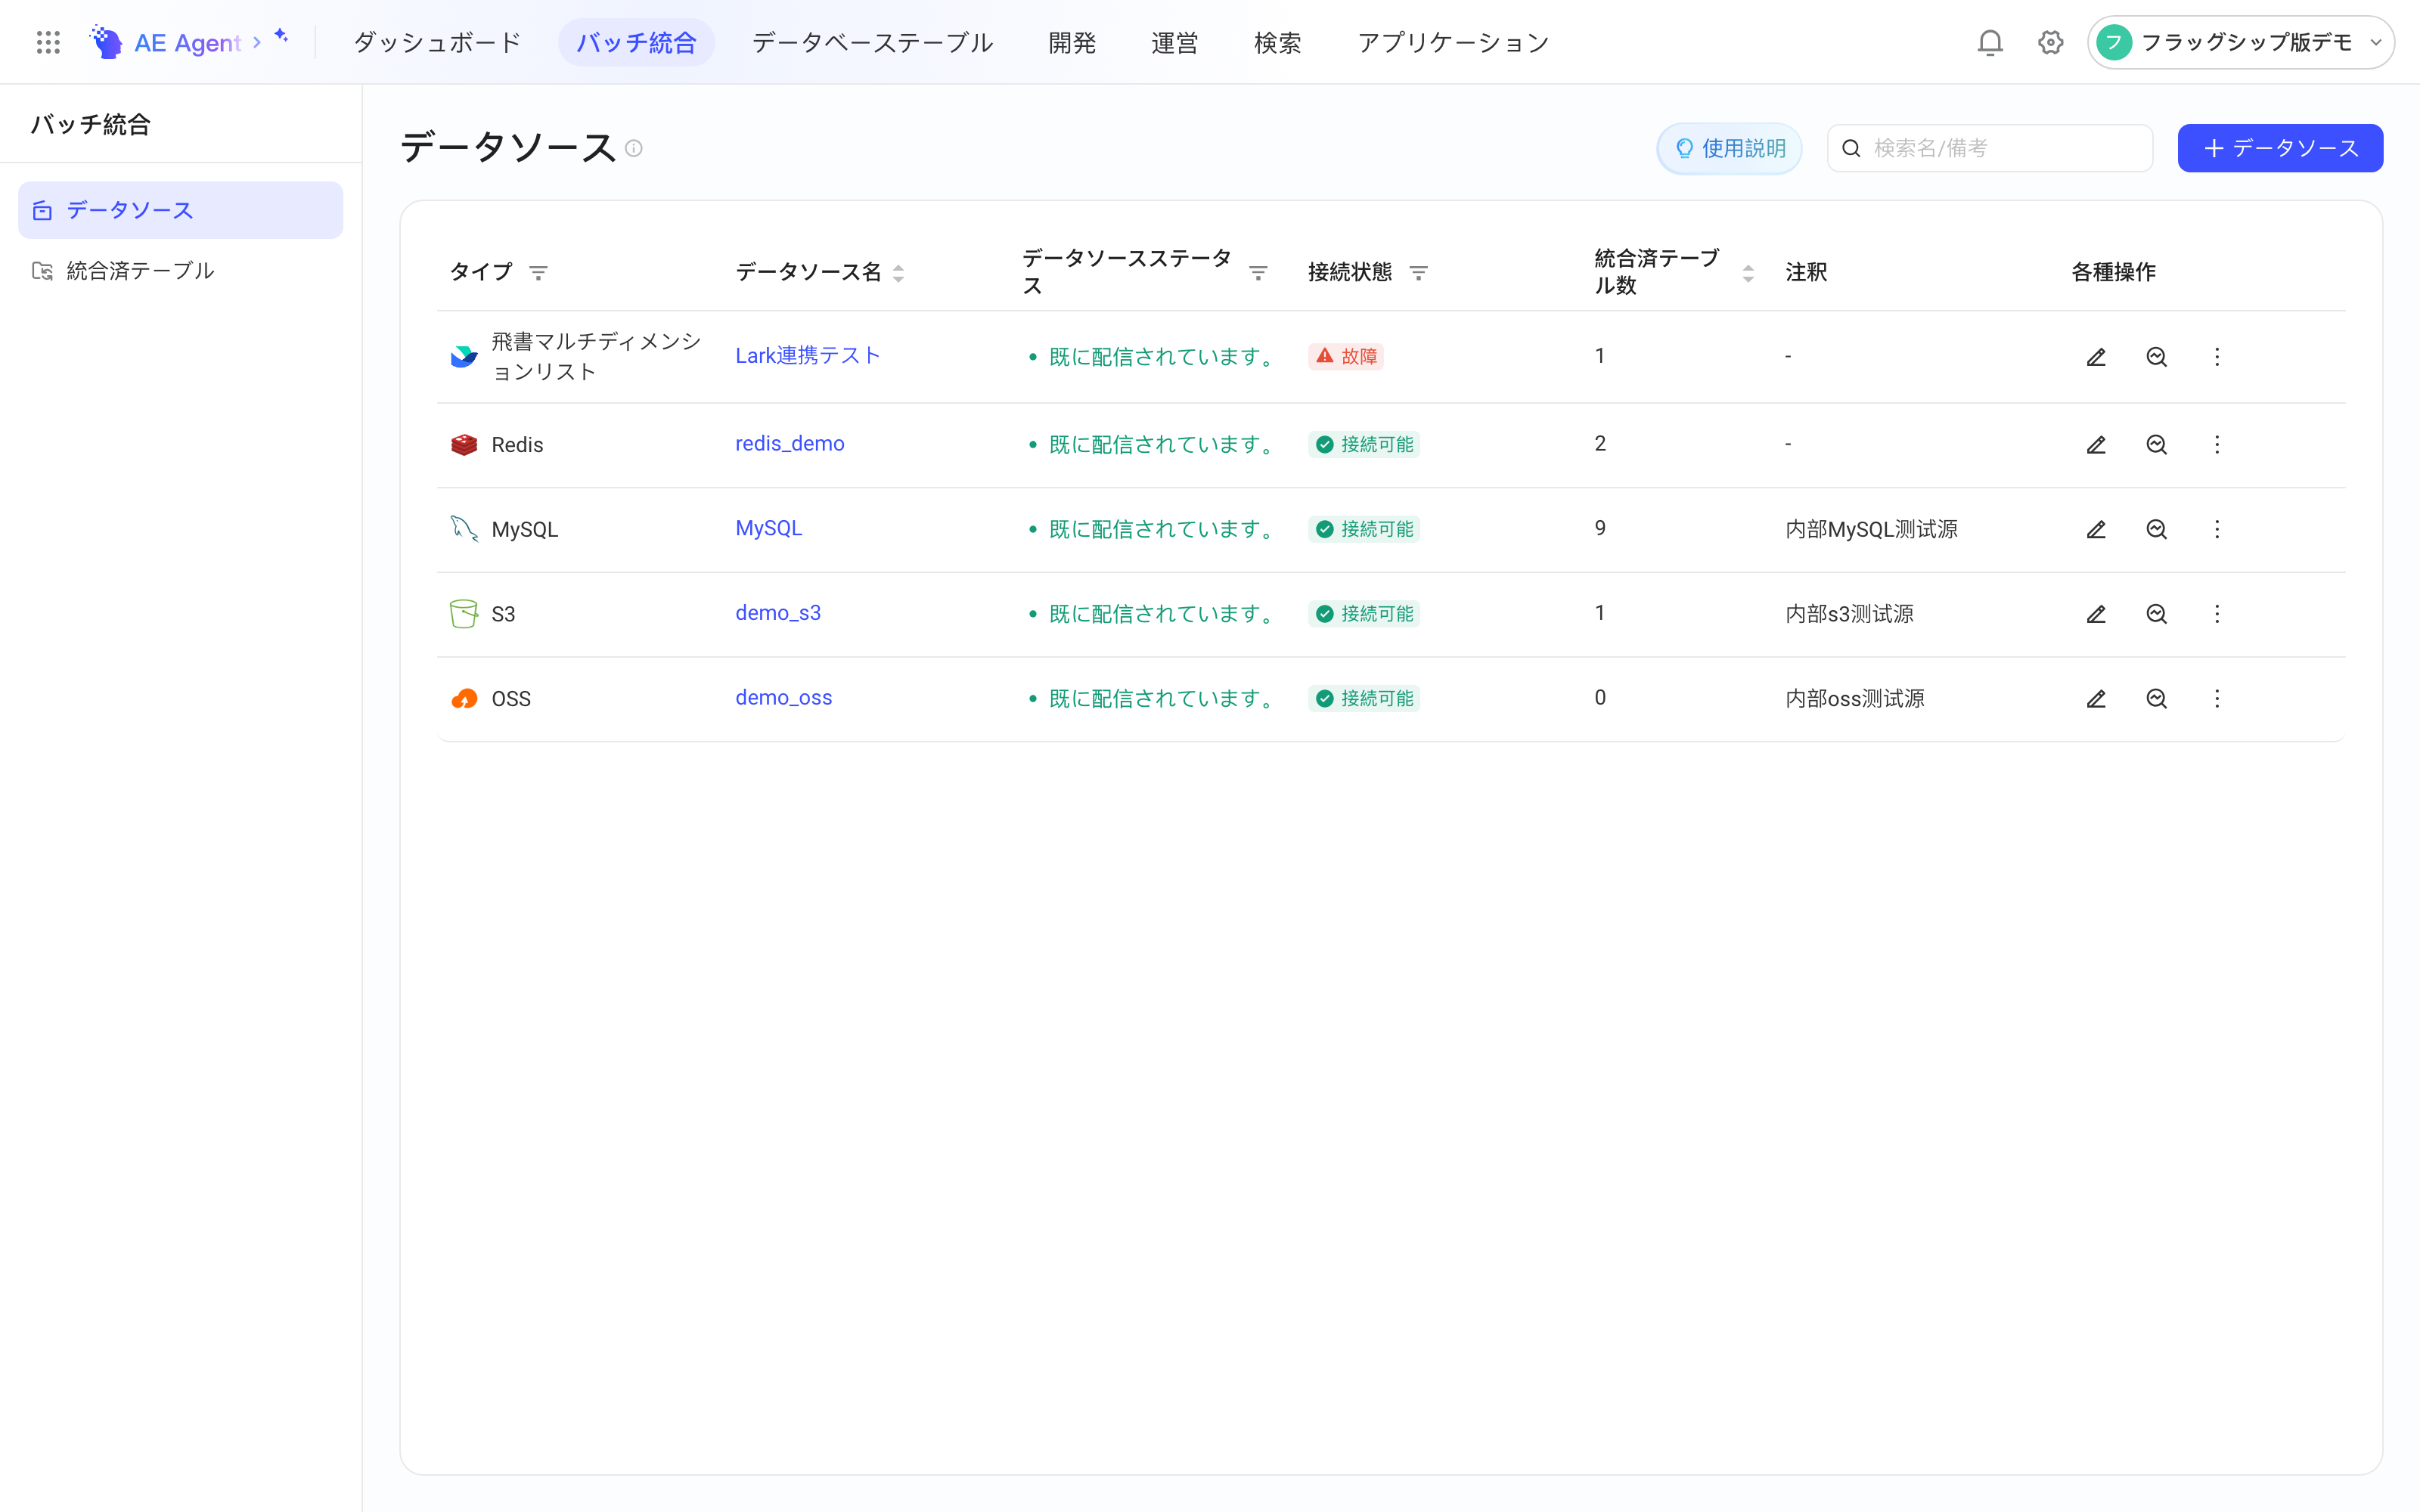The image size is (2420, 1512).
Task: Edit the redis_demo data source
Action: [2096, 445]
